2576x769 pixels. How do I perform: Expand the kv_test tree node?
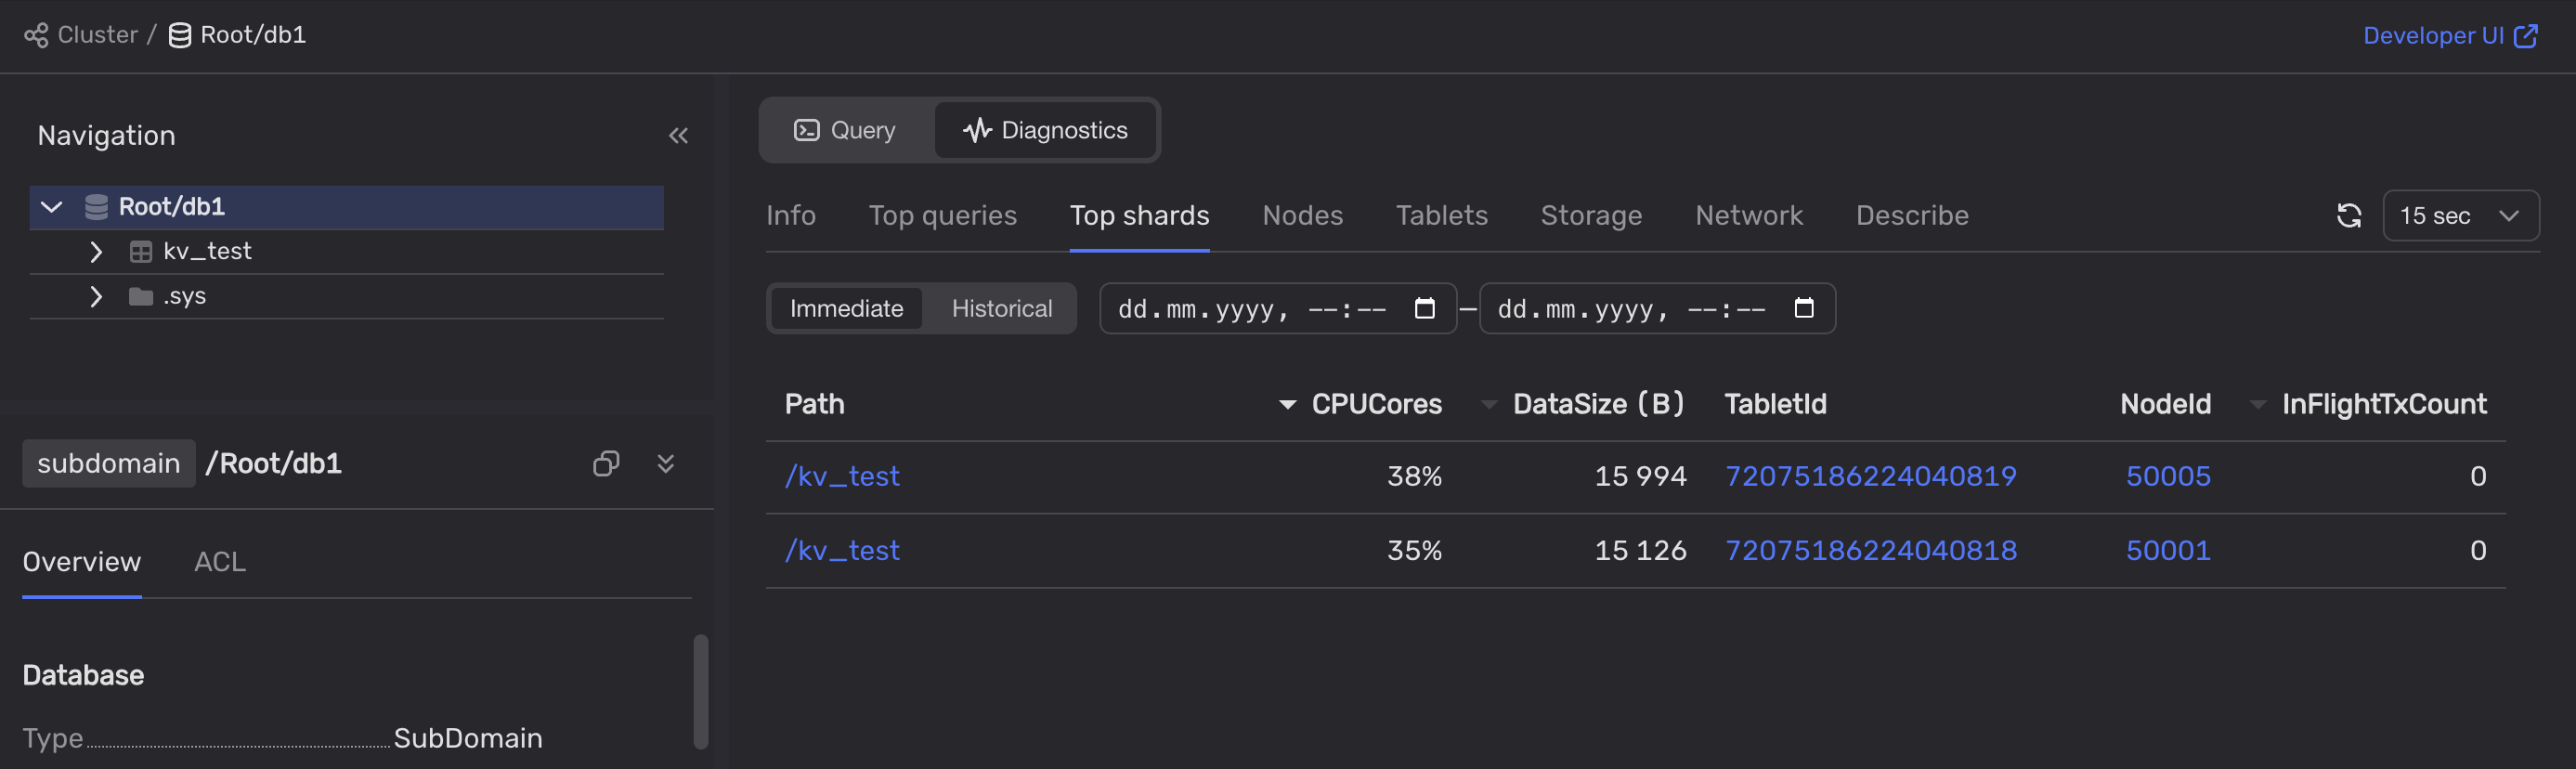[96, 251]
